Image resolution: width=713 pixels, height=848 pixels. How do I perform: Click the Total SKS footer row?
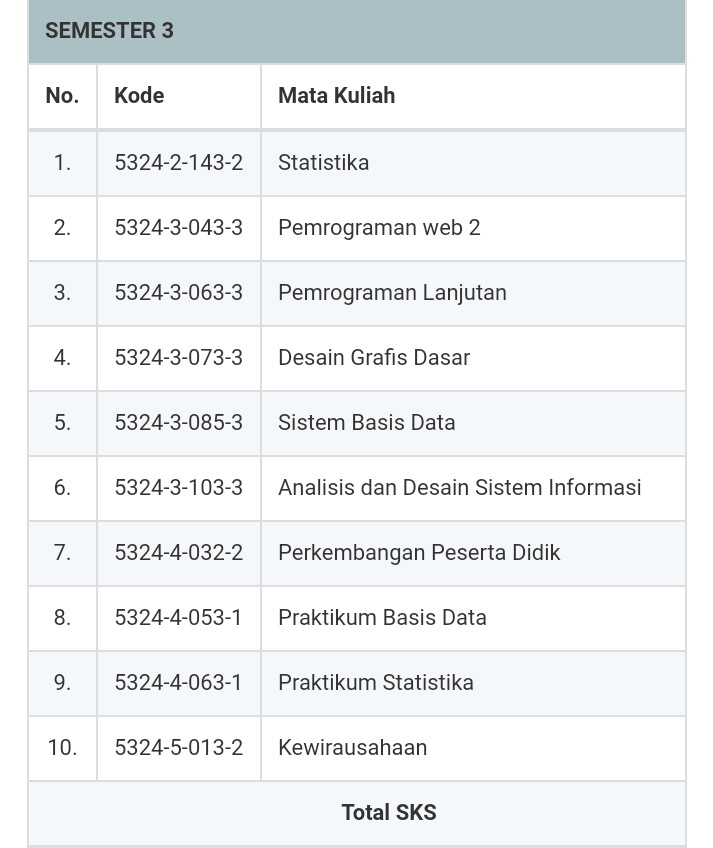coord(356,813)
